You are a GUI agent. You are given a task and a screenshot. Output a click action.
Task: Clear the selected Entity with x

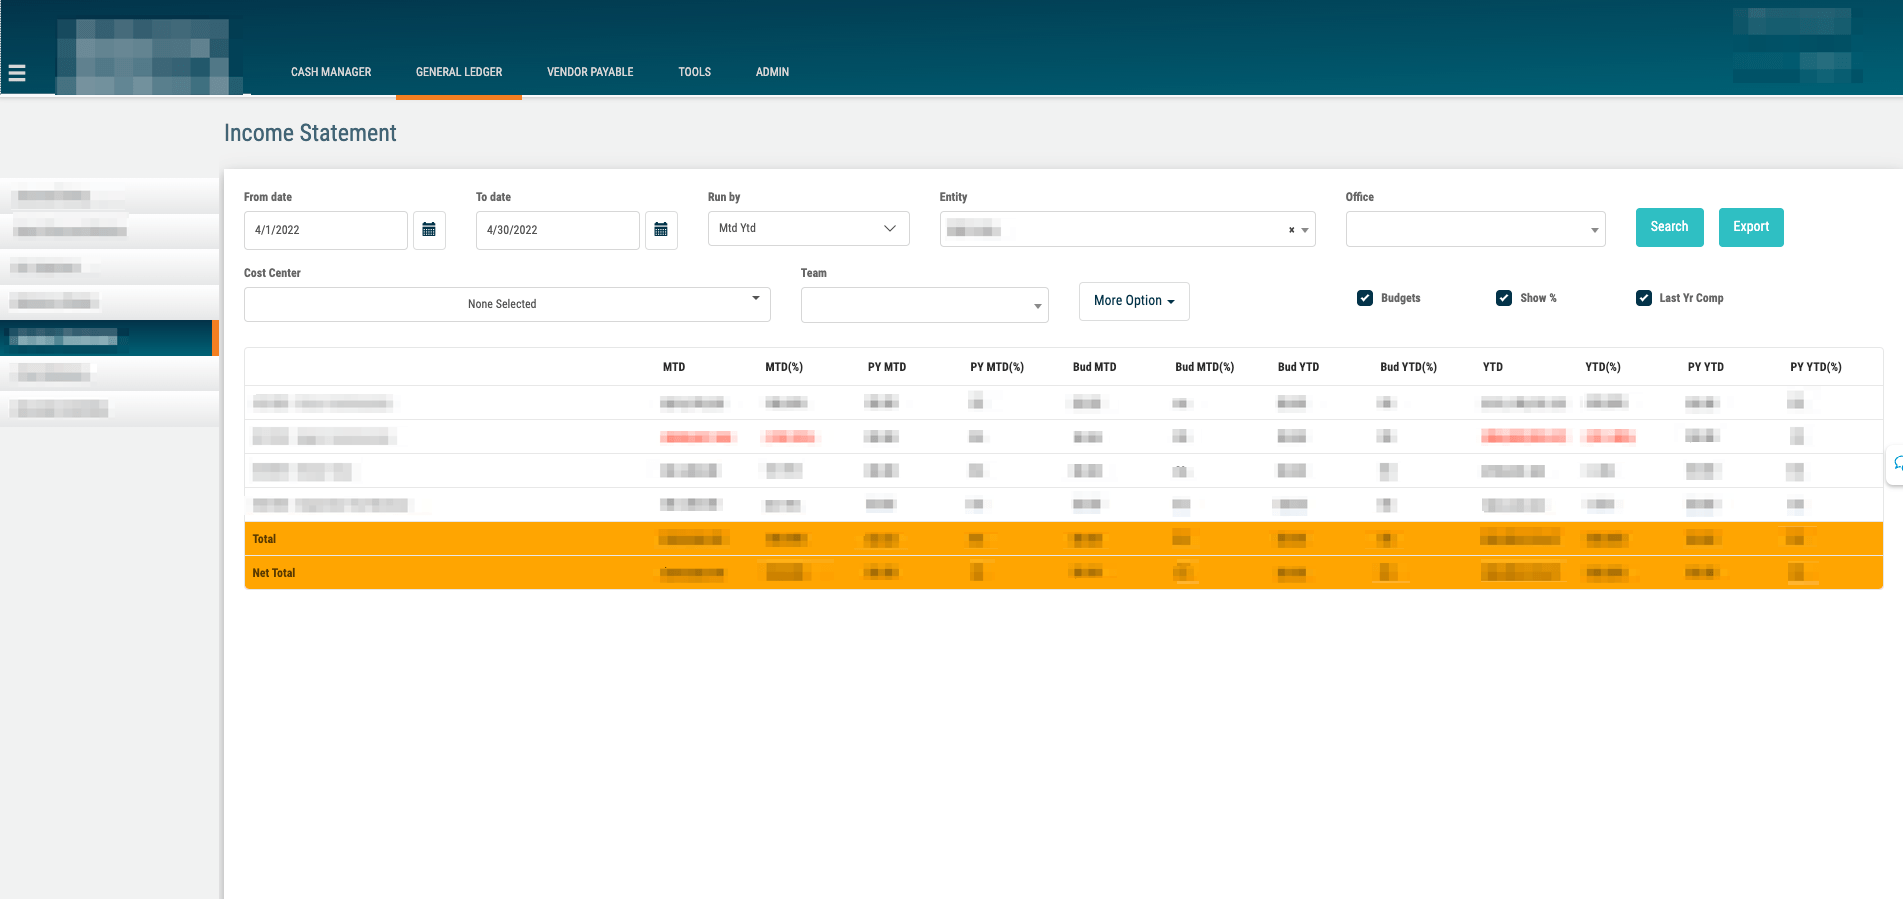(1291, 230)
